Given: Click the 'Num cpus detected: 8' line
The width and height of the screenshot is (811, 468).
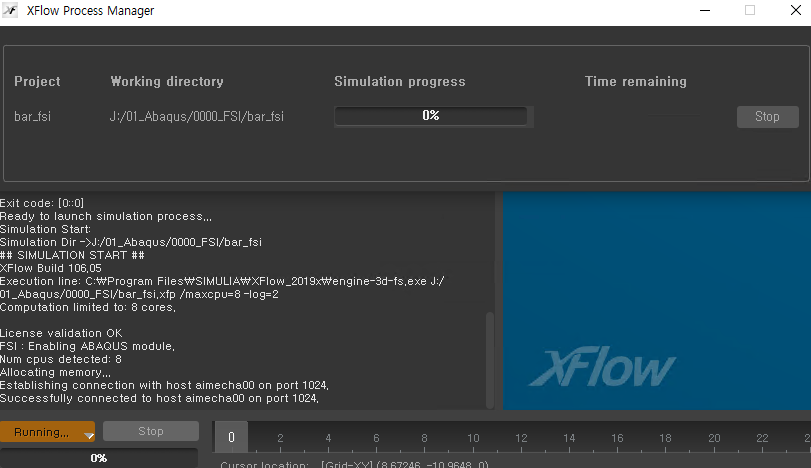Looking at the screenshot, I should point(61,359).
